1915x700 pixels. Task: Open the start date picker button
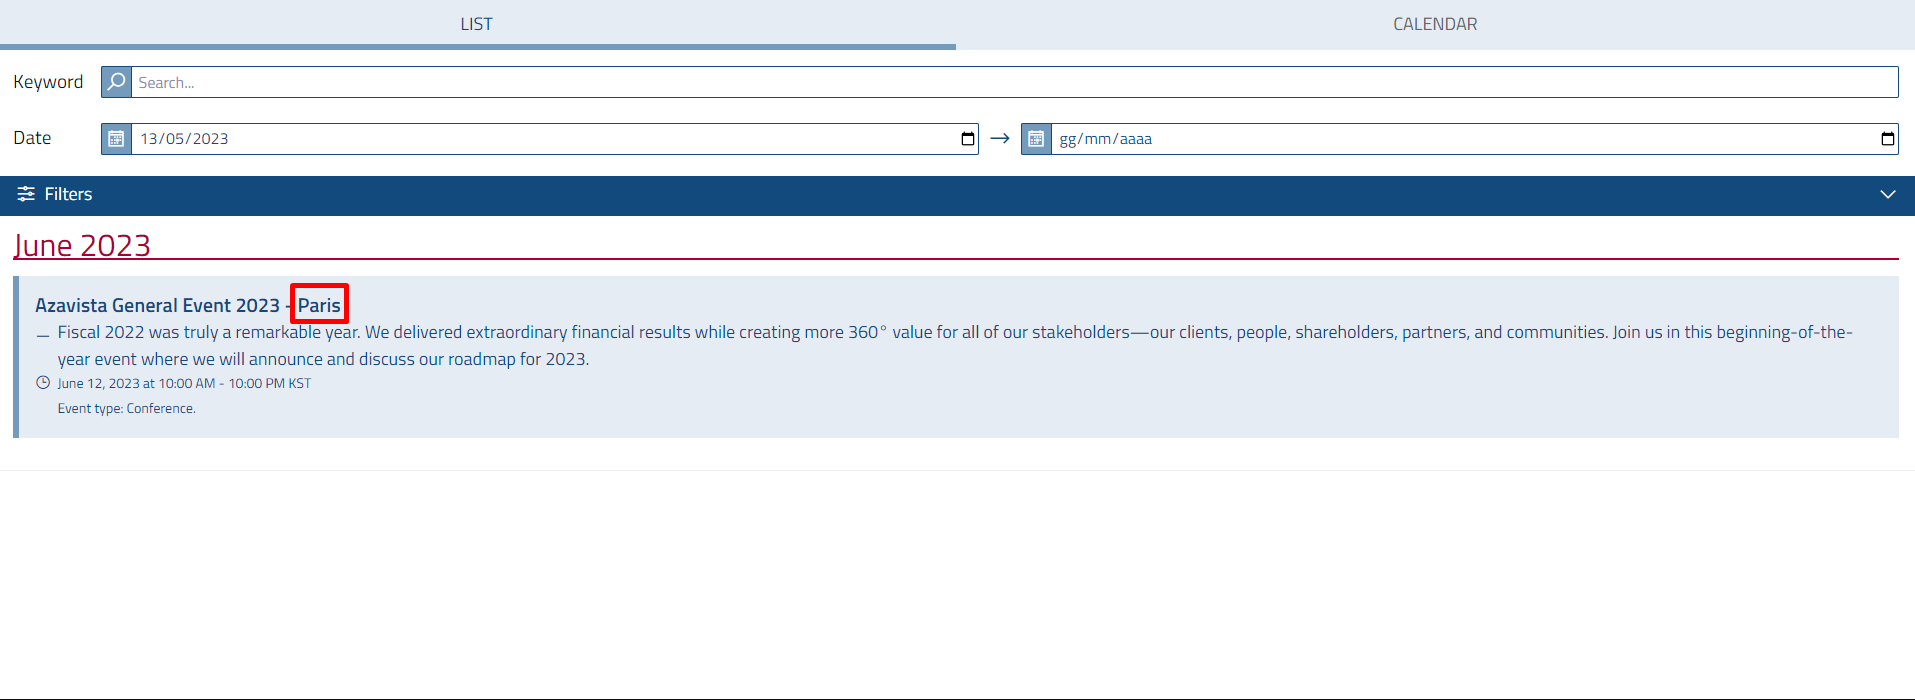click(967, 139)
